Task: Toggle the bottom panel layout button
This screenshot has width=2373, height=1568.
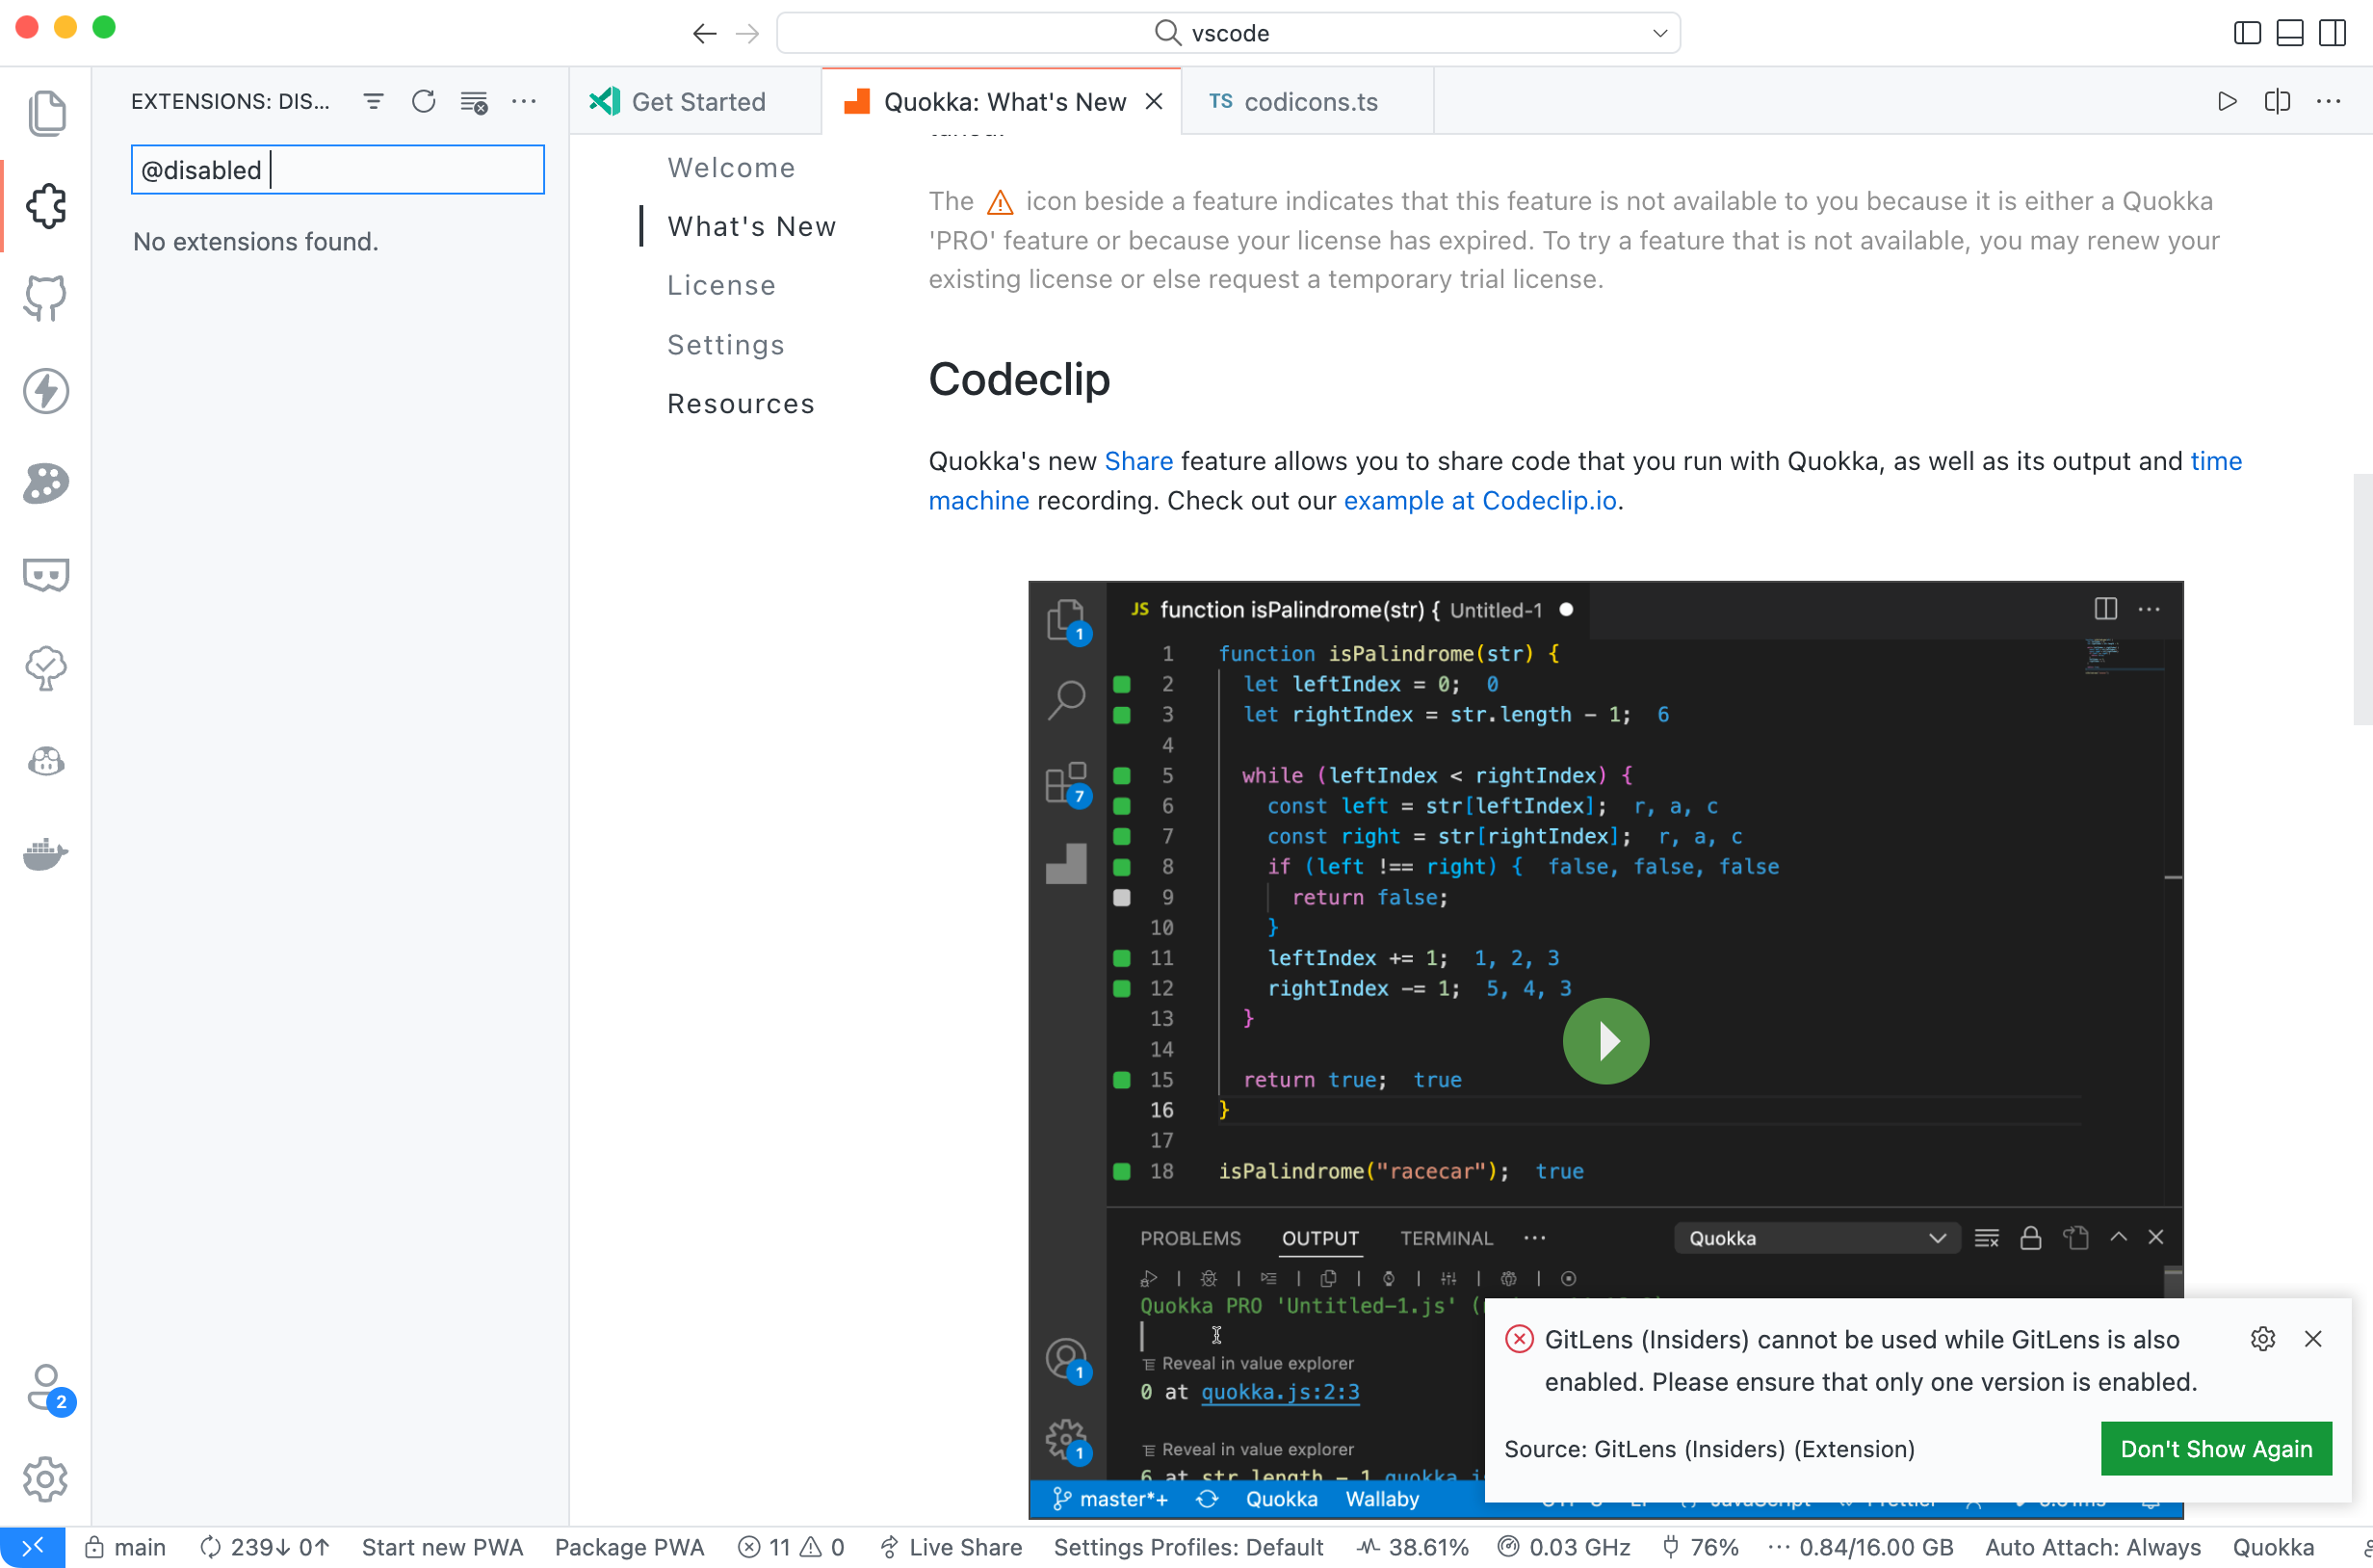Action: click(x=2290, y=33)
